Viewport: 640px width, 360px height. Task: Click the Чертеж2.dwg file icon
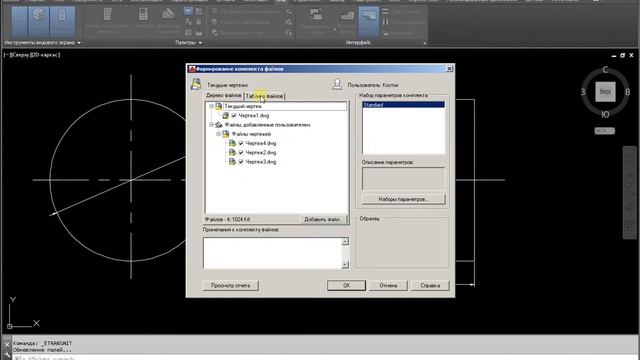[232, 152]
